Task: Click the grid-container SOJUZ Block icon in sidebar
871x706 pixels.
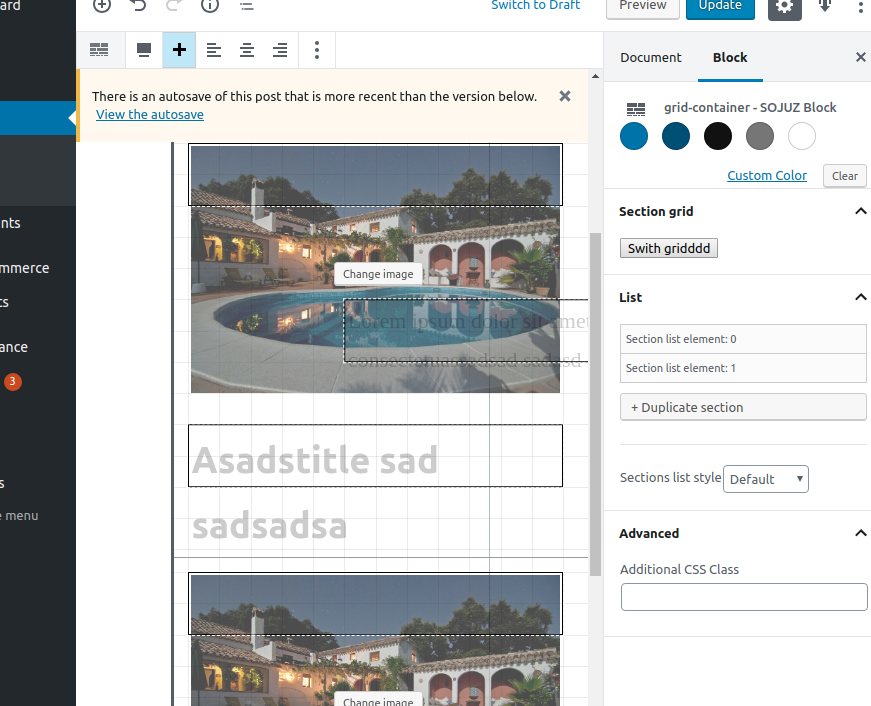Action: click(x=636, y=109)
